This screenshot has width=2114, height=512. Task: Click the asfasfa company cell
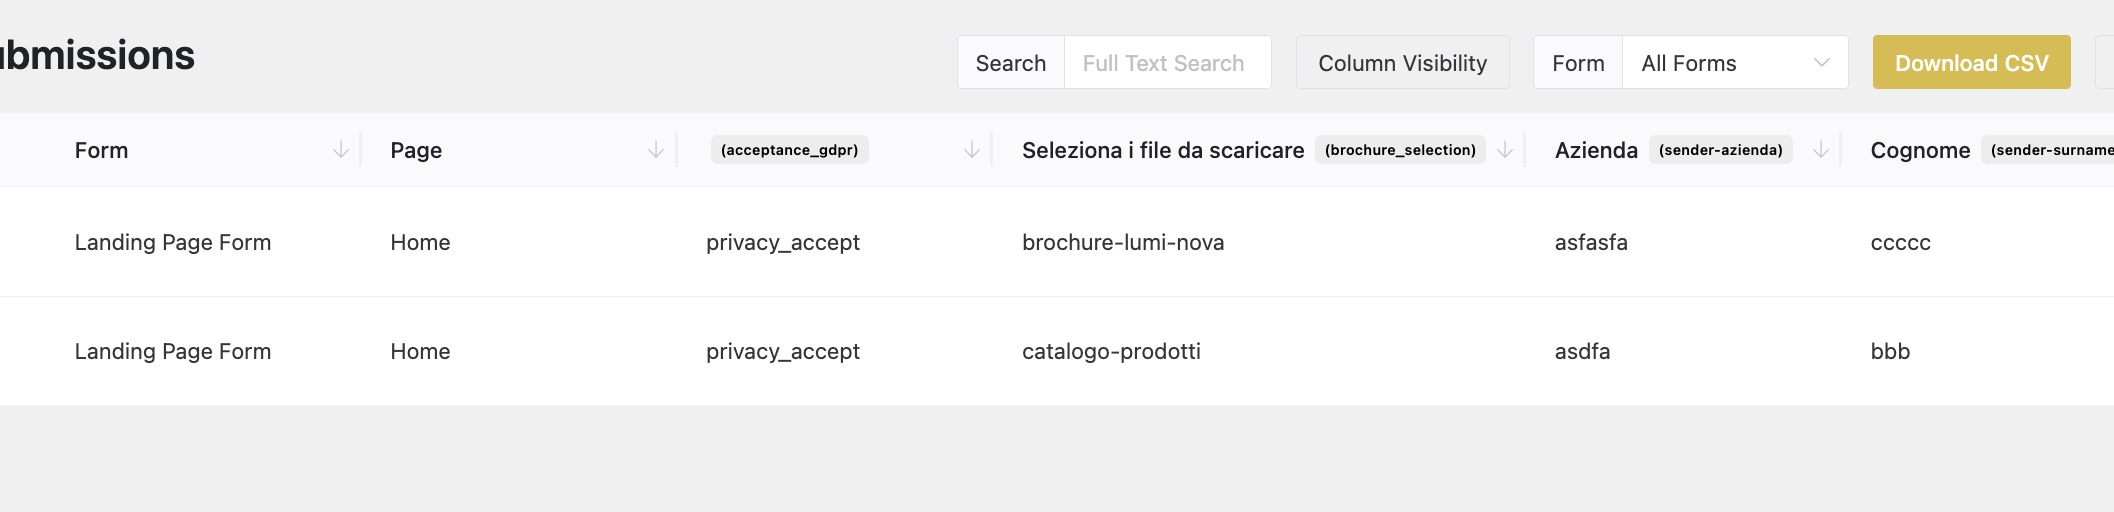click(x=1591, y=242)
